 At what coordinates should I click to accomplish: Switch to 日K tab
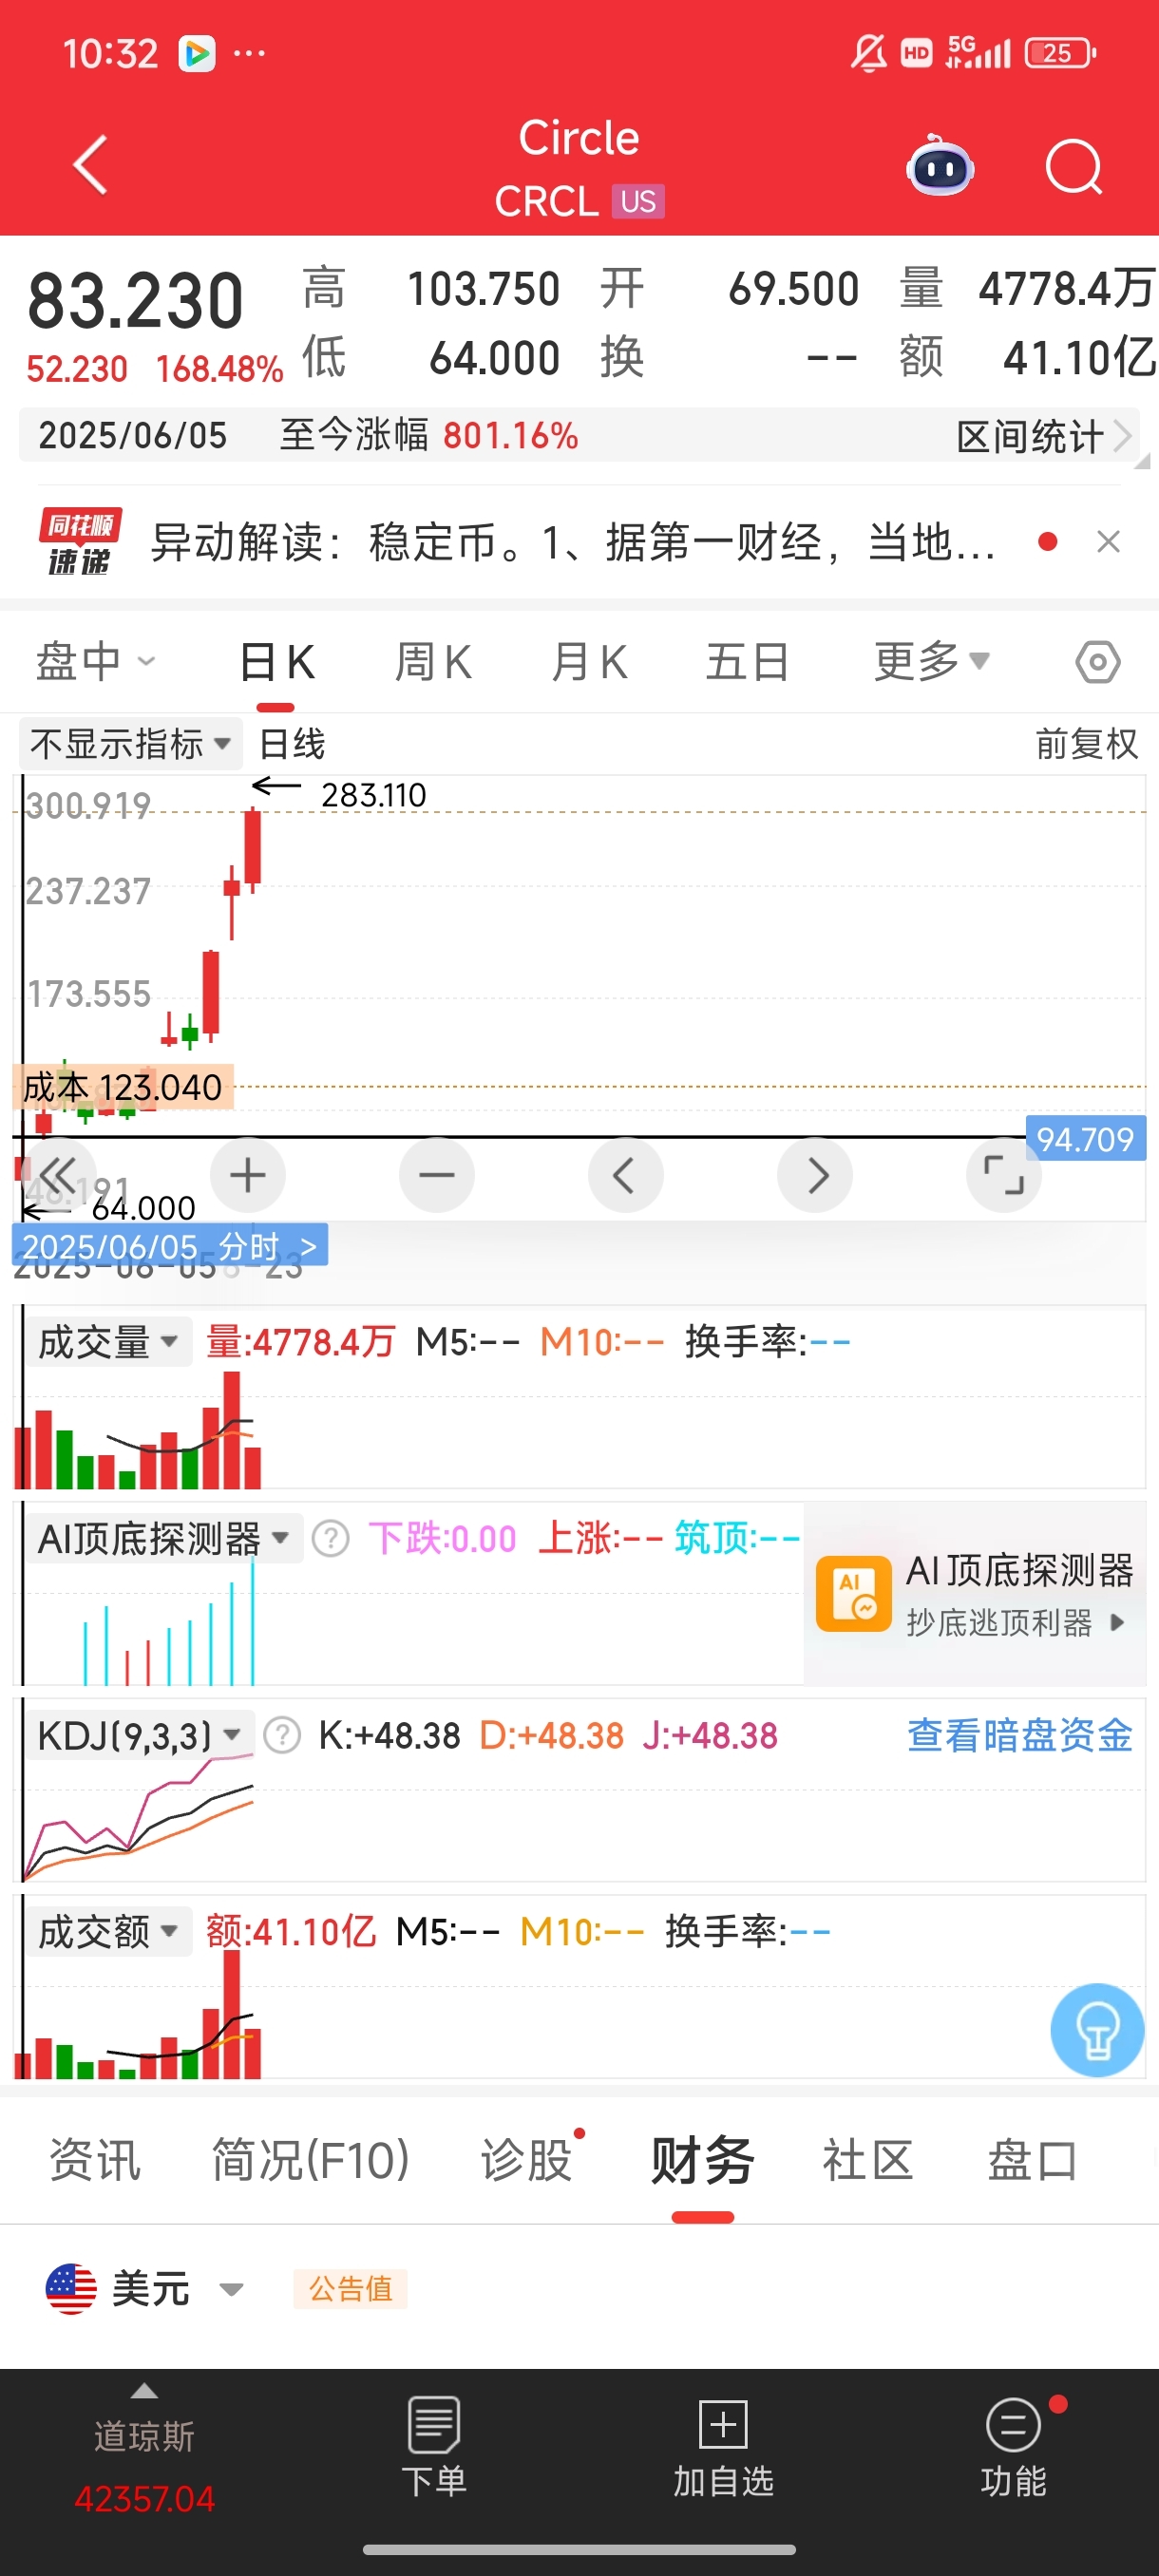click(277, 662)
